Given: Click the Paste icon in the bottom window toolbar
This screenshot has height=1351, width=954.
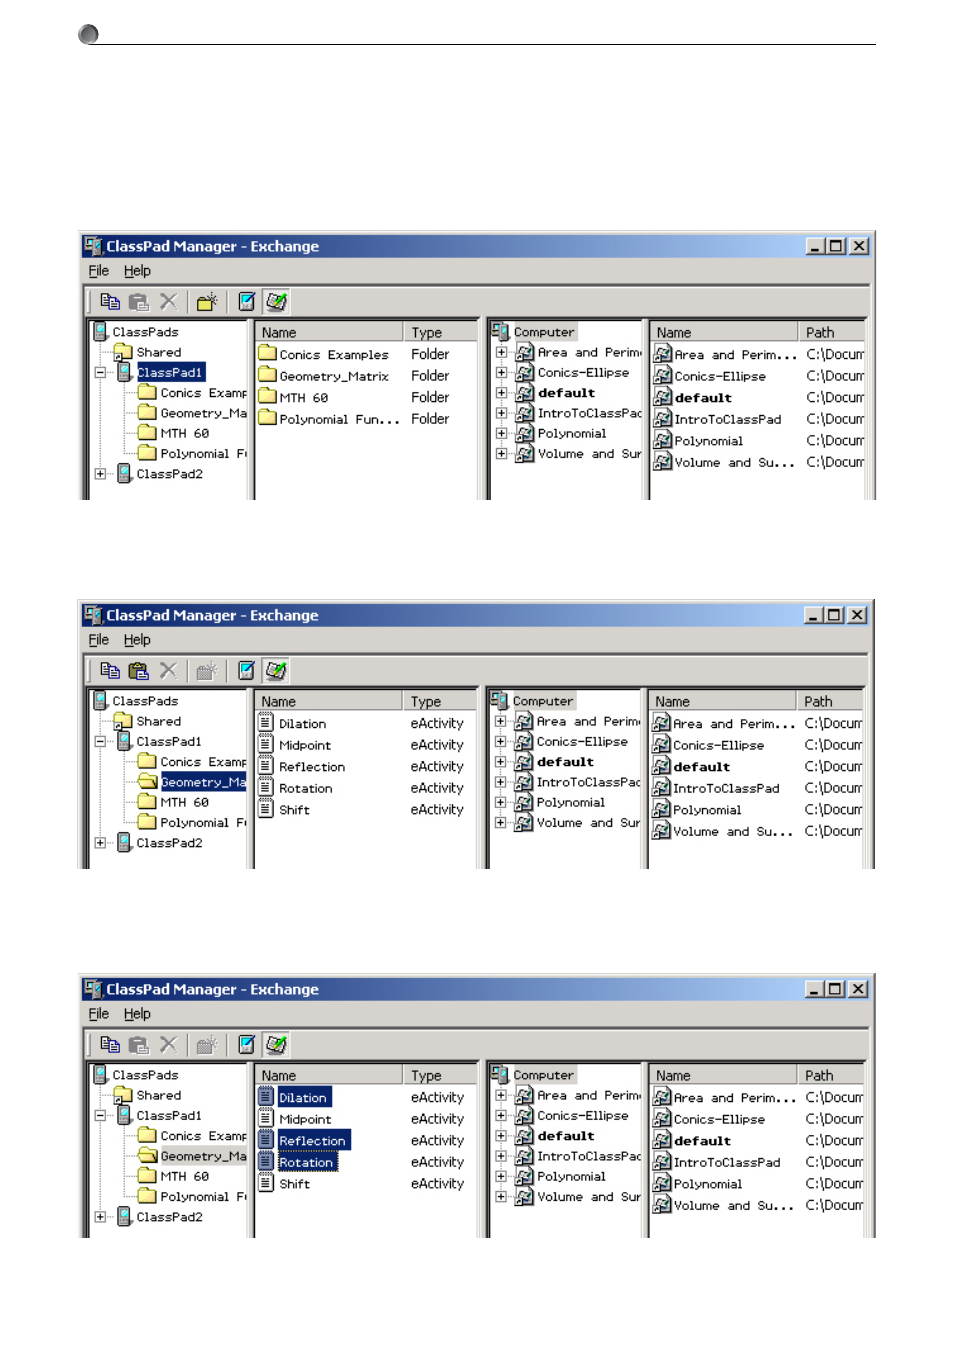Looking at the screenshot, I should click(139, 1044).
